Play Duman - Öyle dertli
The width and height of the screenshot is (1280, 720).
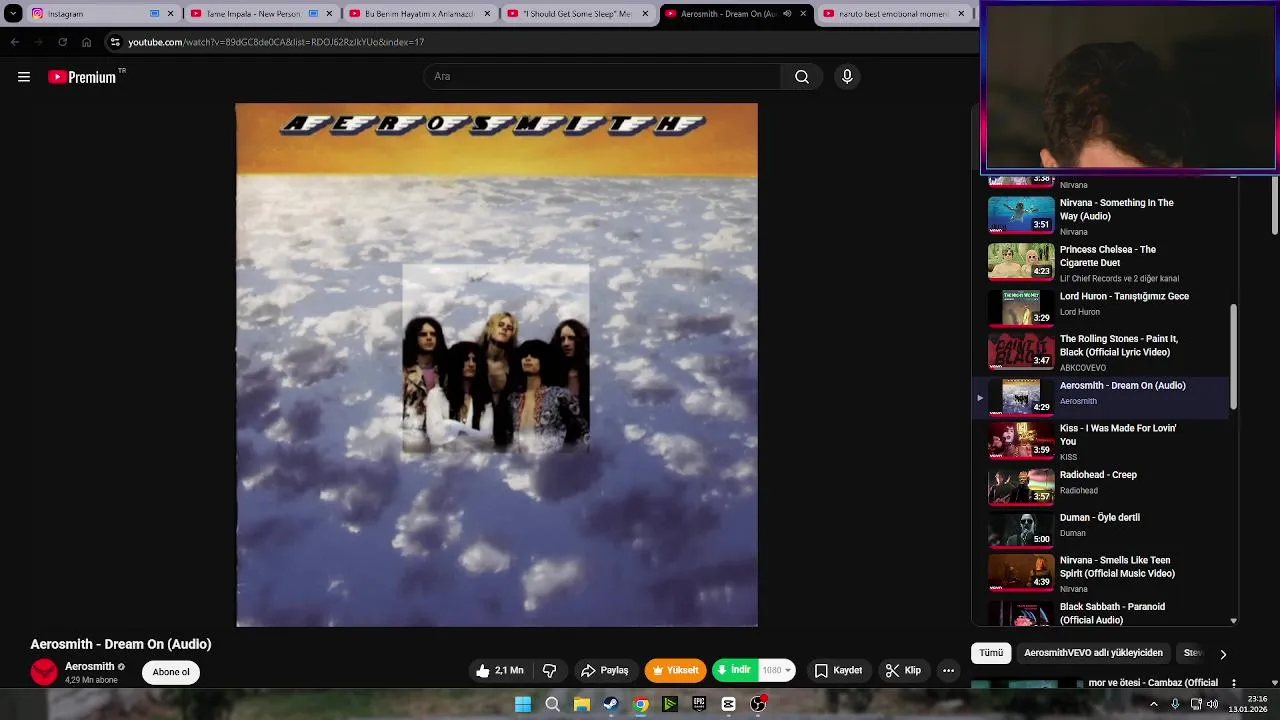1100,530
